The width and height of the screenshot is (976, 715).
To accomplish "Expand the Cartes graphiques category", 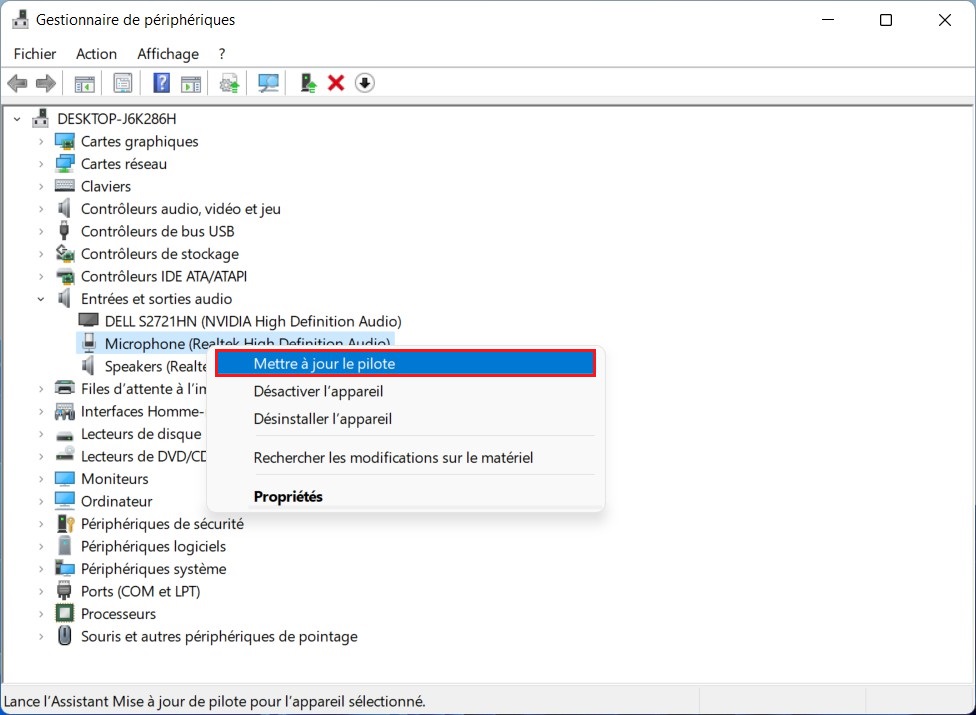I will [x=41, y=142].
